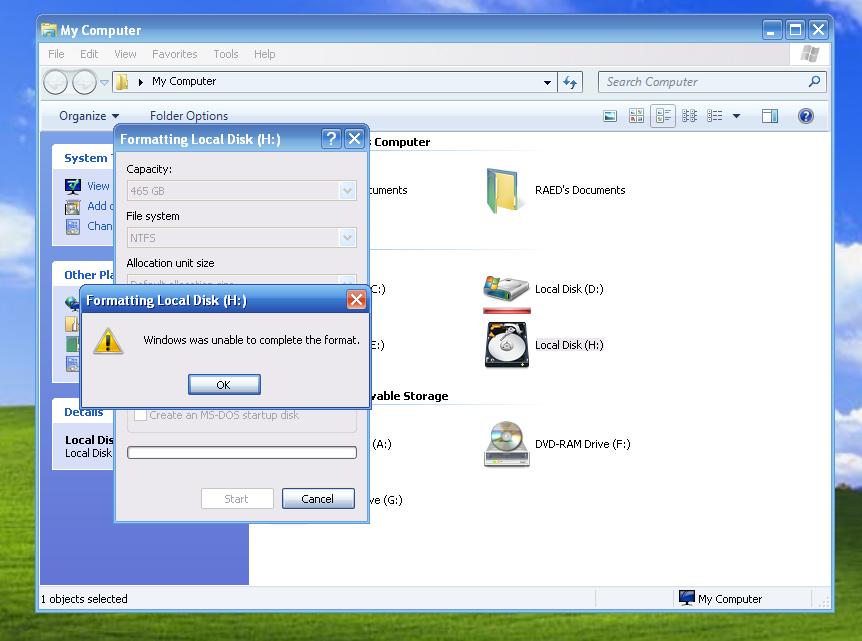The image size is (862, 641).
Task: Open the address bar history dropdown
Action: [x=547, y=82]
